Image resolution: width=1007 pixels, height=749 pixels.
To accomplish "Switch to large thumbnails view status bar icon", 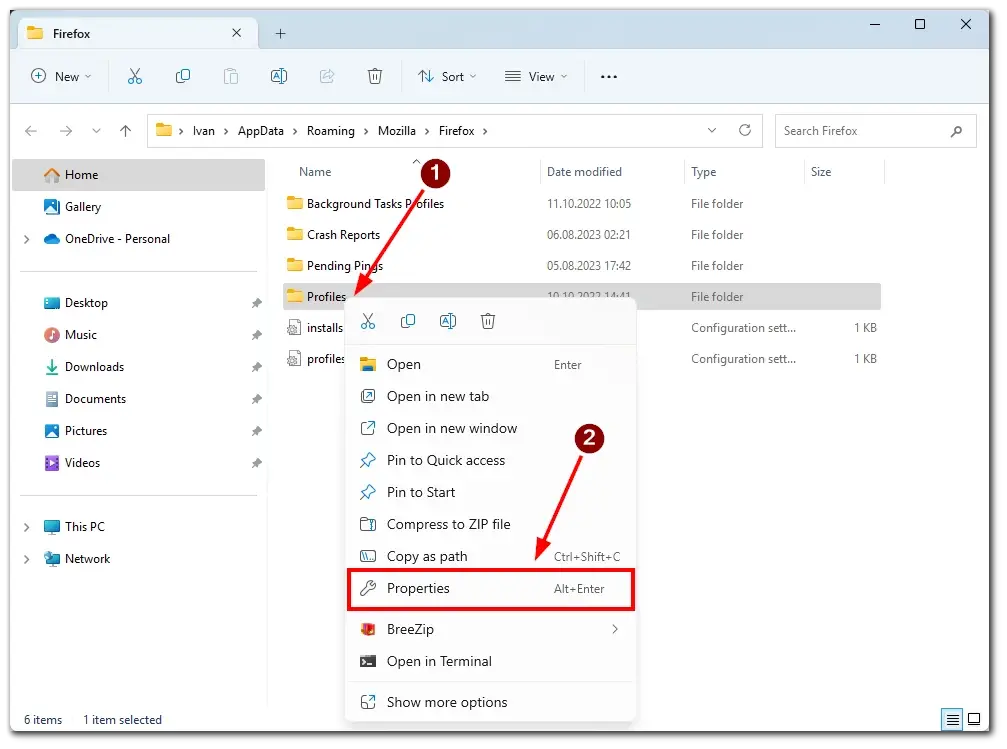I will (974, 719).
